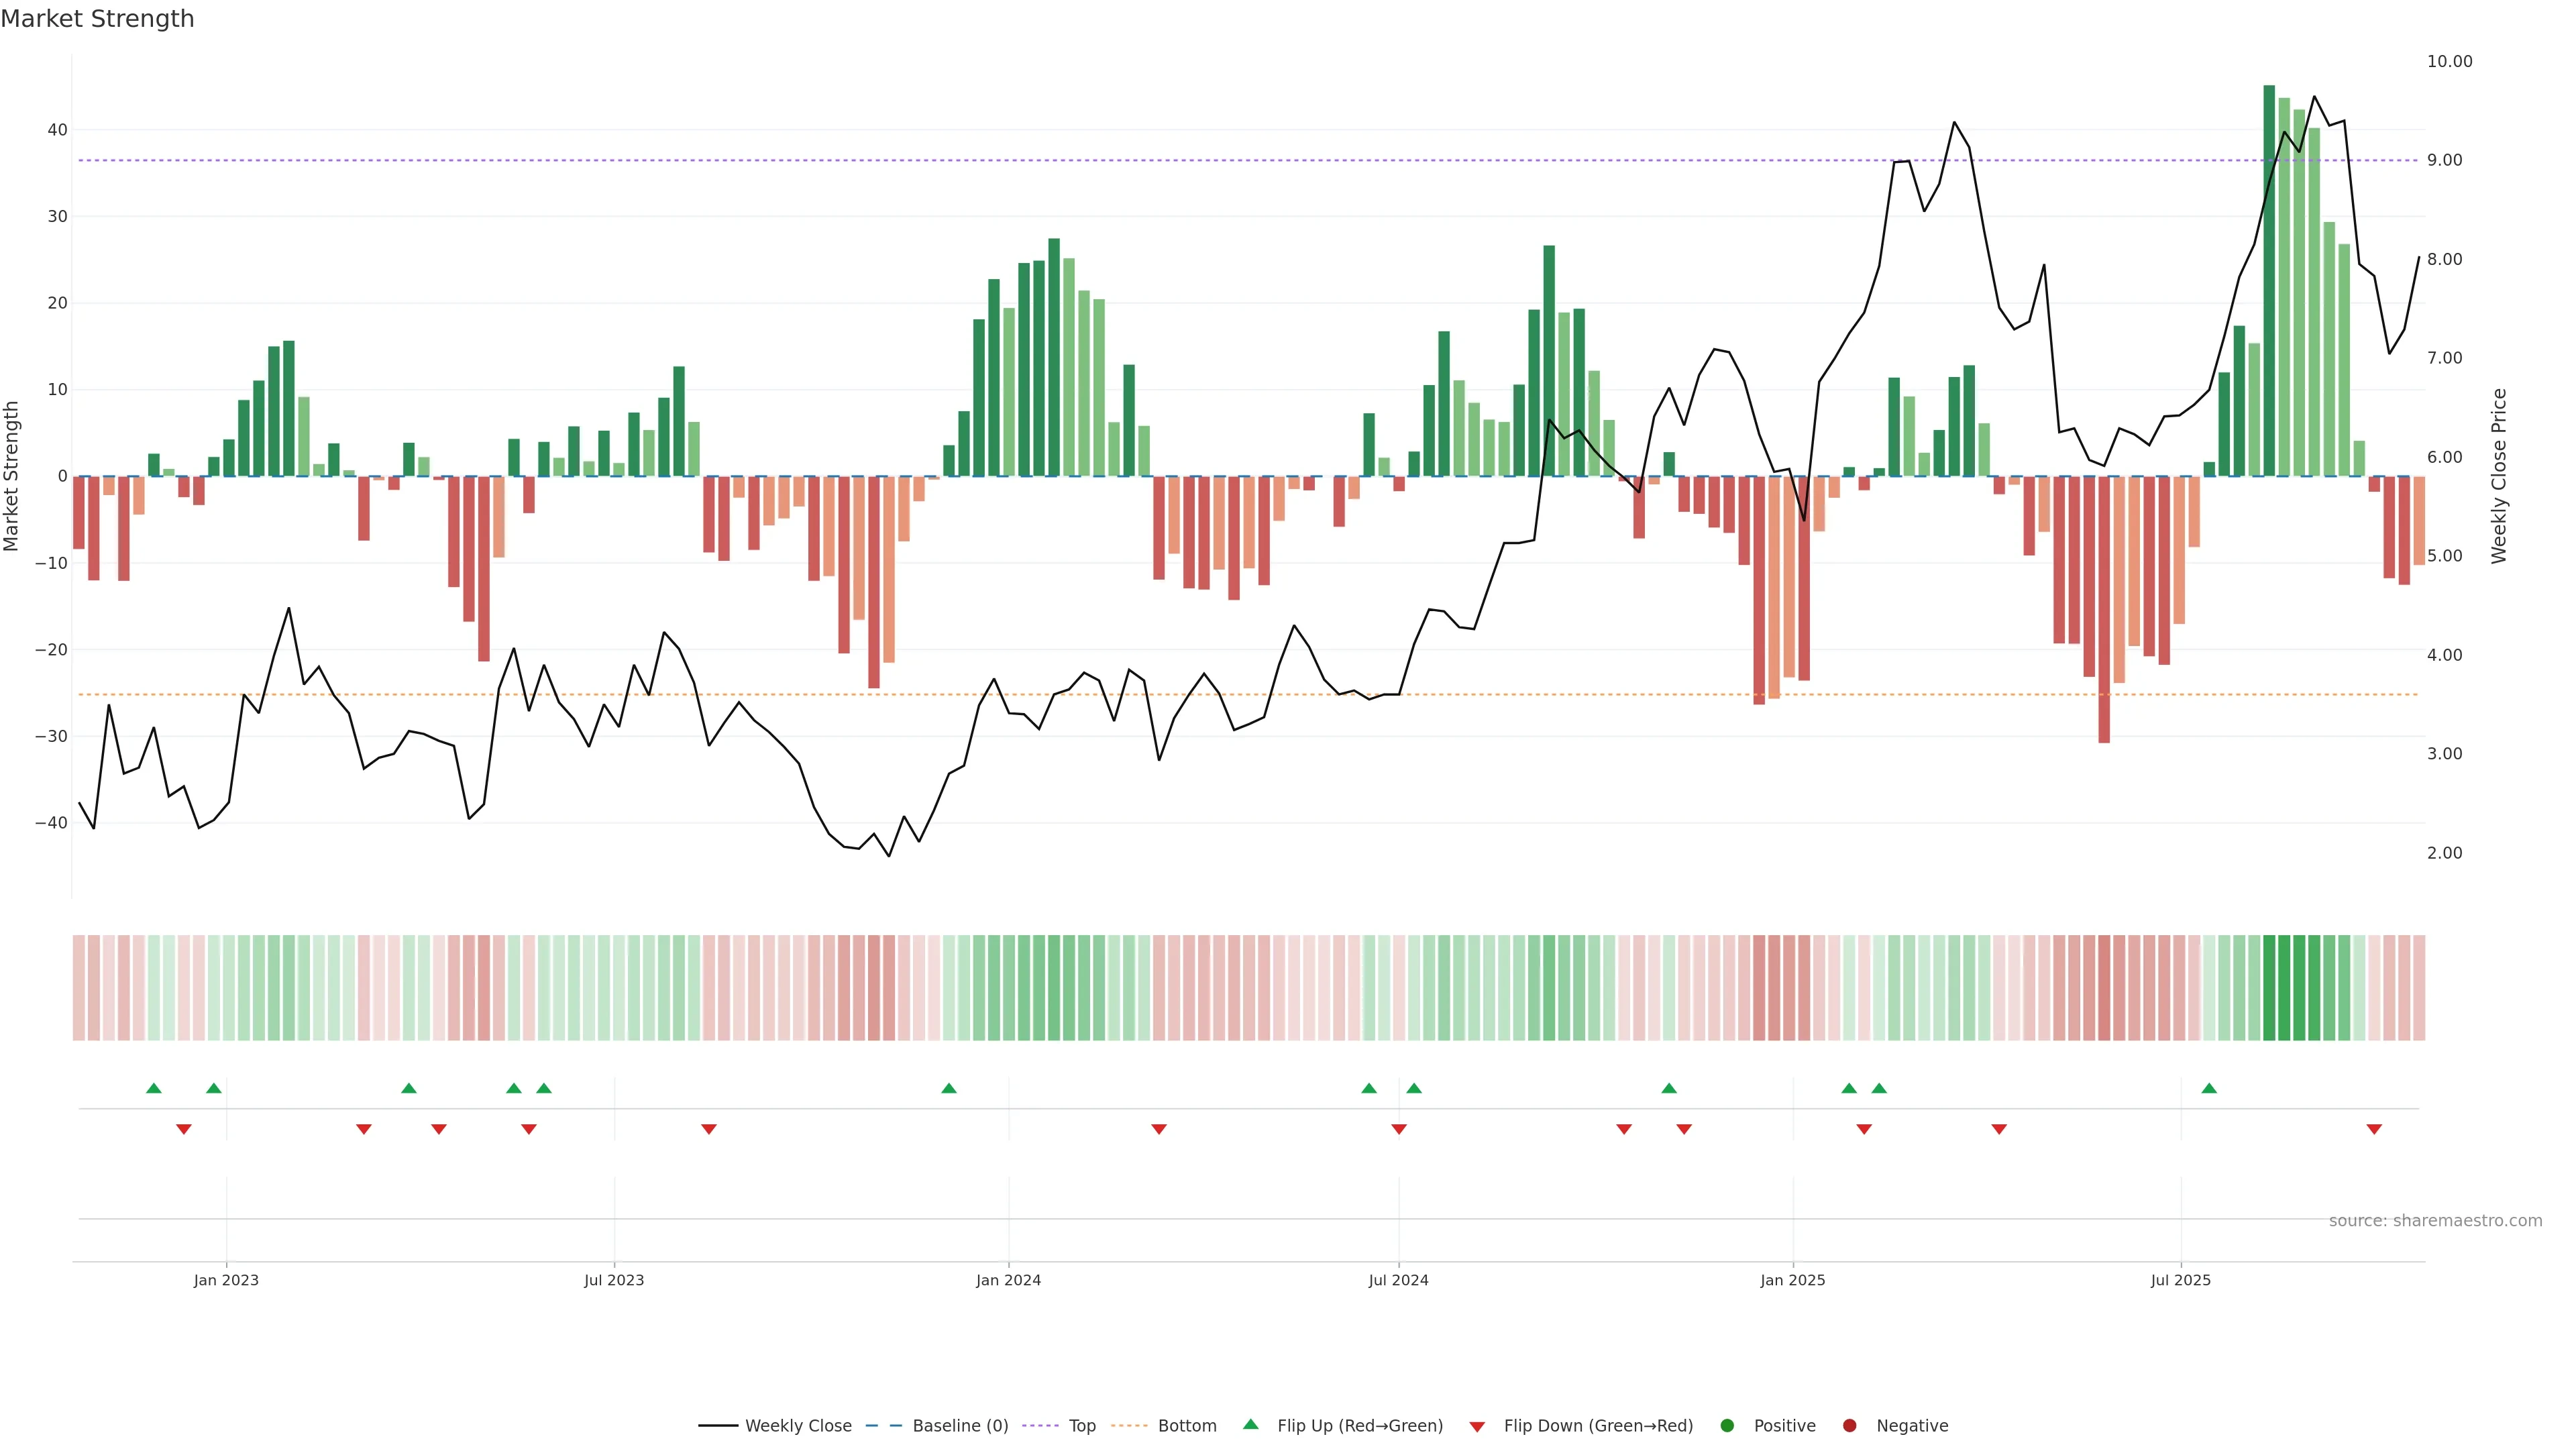This screenshot has height=1449, width=2576.
Task: Click the Weekly Close Price axis title
Action: (x=2499, y=476)
